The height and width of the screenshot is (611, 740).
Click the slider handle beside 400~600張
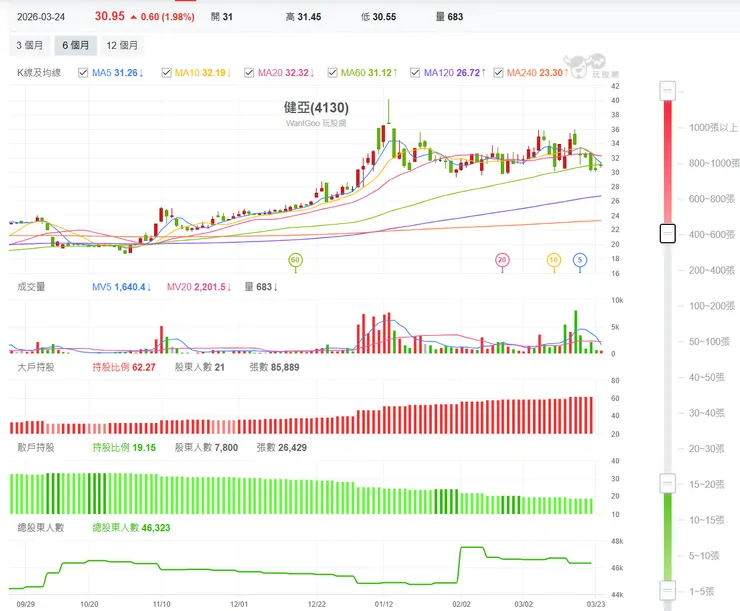(x=668, y=234)
